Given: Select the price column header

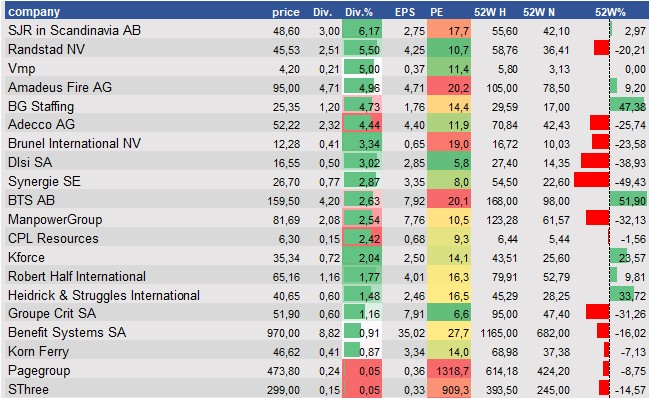Looking at the screenshot, I should click(x=286, y=12).
